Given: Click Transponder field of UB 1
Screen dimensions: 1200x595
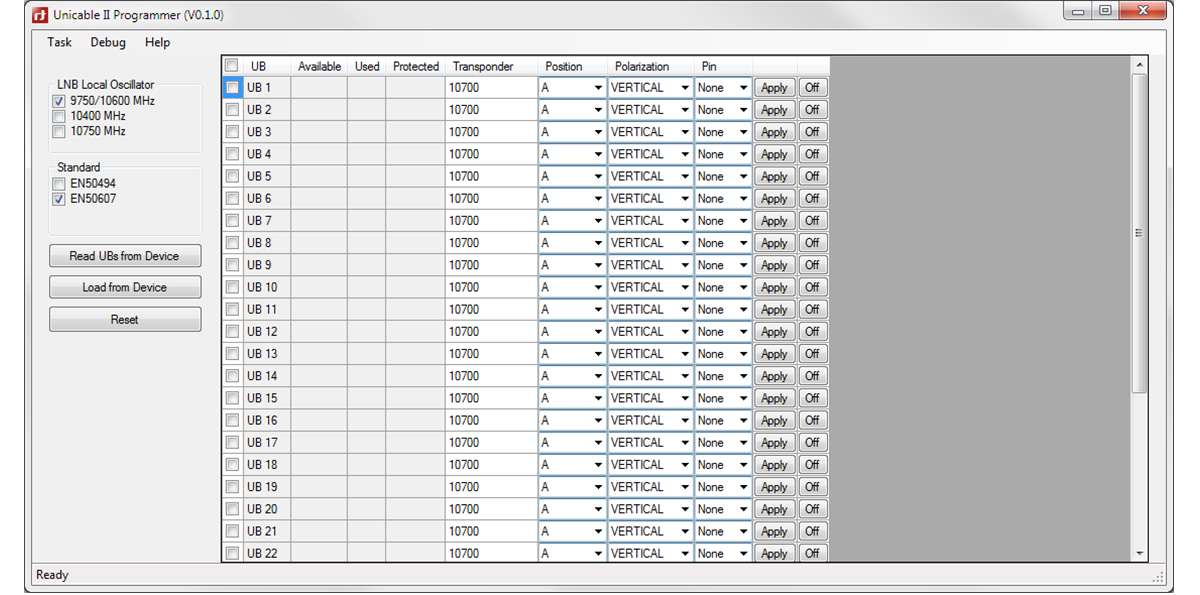Looking at the screenshot, I should (x=491, y=87).
